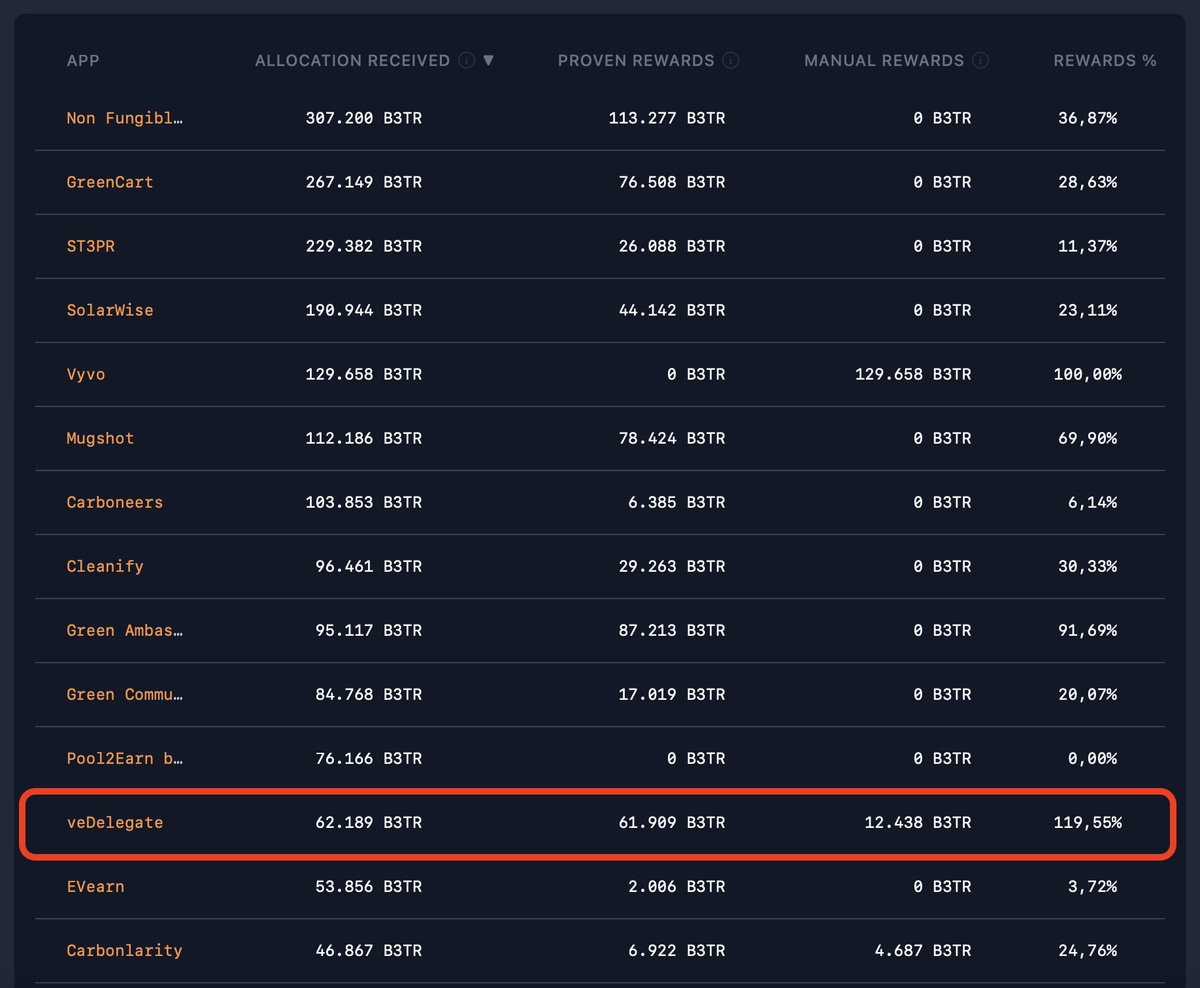This screenshot has width=1200, height=988.
Task: Select proven rewards value 29.263 B3TR
Action: pyautogui.click(x=672, y=566)
